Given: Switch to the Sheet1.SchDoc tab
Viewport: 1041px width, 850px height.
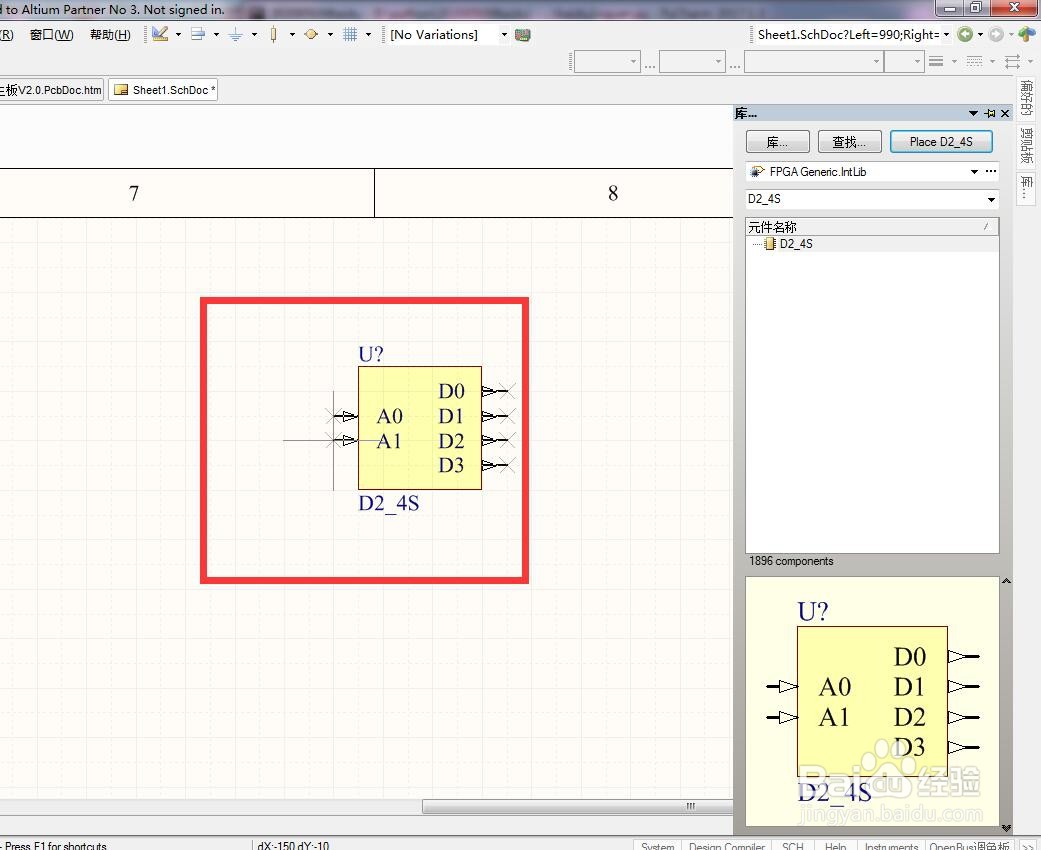Looking at the screenshot, I should pyautogui.click(x=163, y=90).
